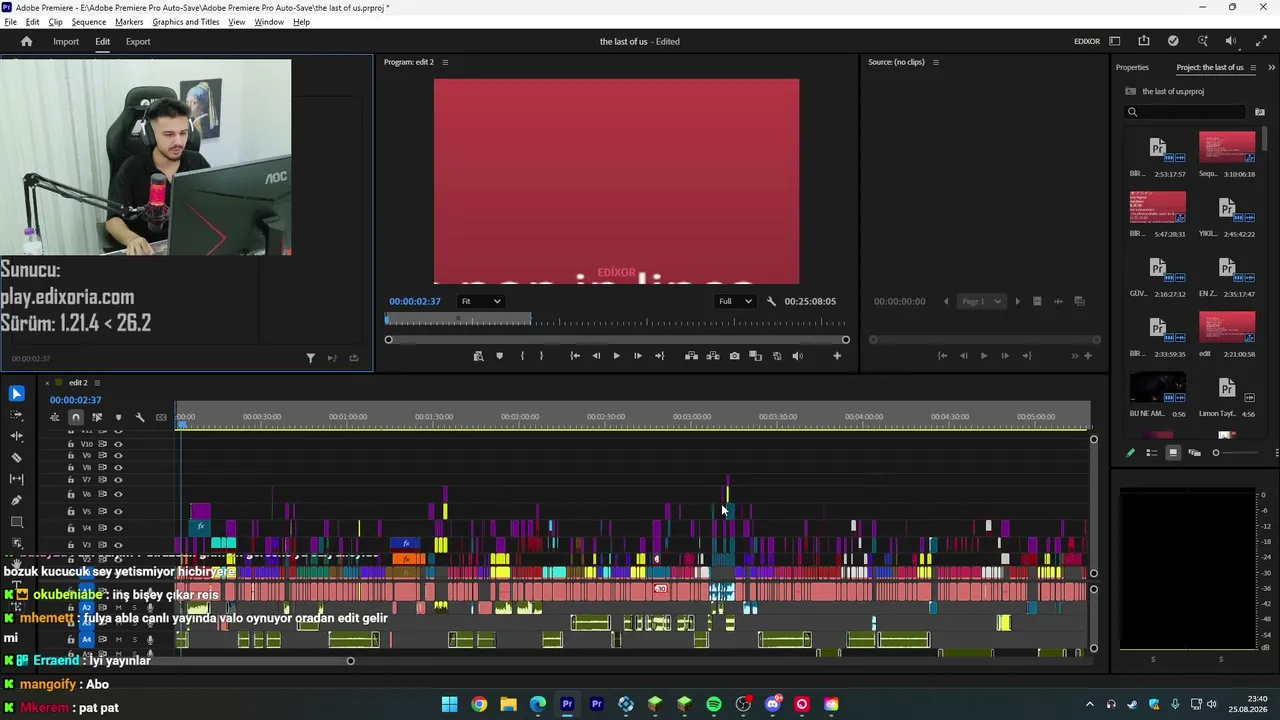Toggle linked selection in the timeline
Screen dimensions: 1280x720
coord(97,417)
